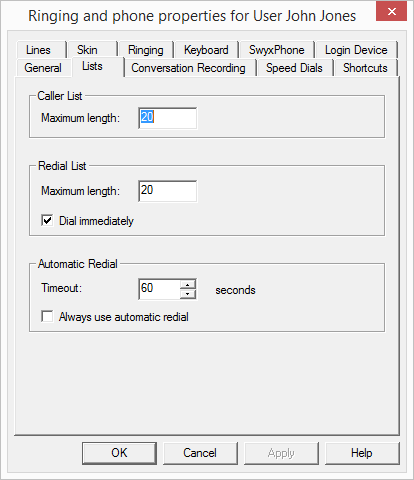Increase Timeout with the up arrow
Viewport: 414px width, 480px height.
(188, 285)
